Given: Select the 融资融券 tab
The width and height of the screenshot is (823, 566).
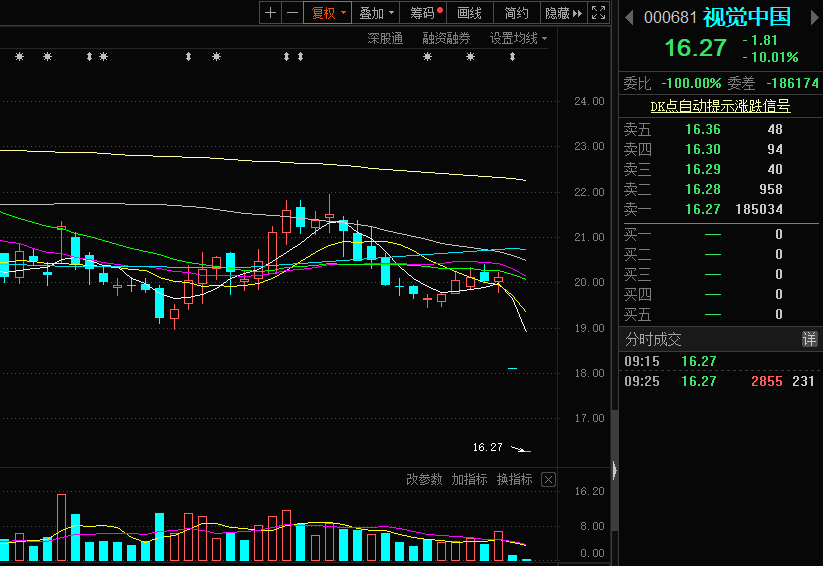Looking at the screenshot, I should [446, 38].
